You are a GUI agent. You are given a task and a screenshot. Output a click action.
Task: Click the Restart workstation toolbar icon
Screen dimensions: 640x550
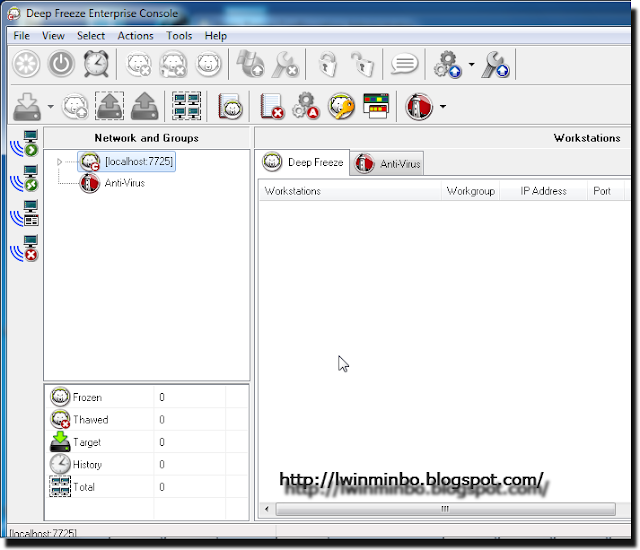pyautogui.click(x=27, y=64)
